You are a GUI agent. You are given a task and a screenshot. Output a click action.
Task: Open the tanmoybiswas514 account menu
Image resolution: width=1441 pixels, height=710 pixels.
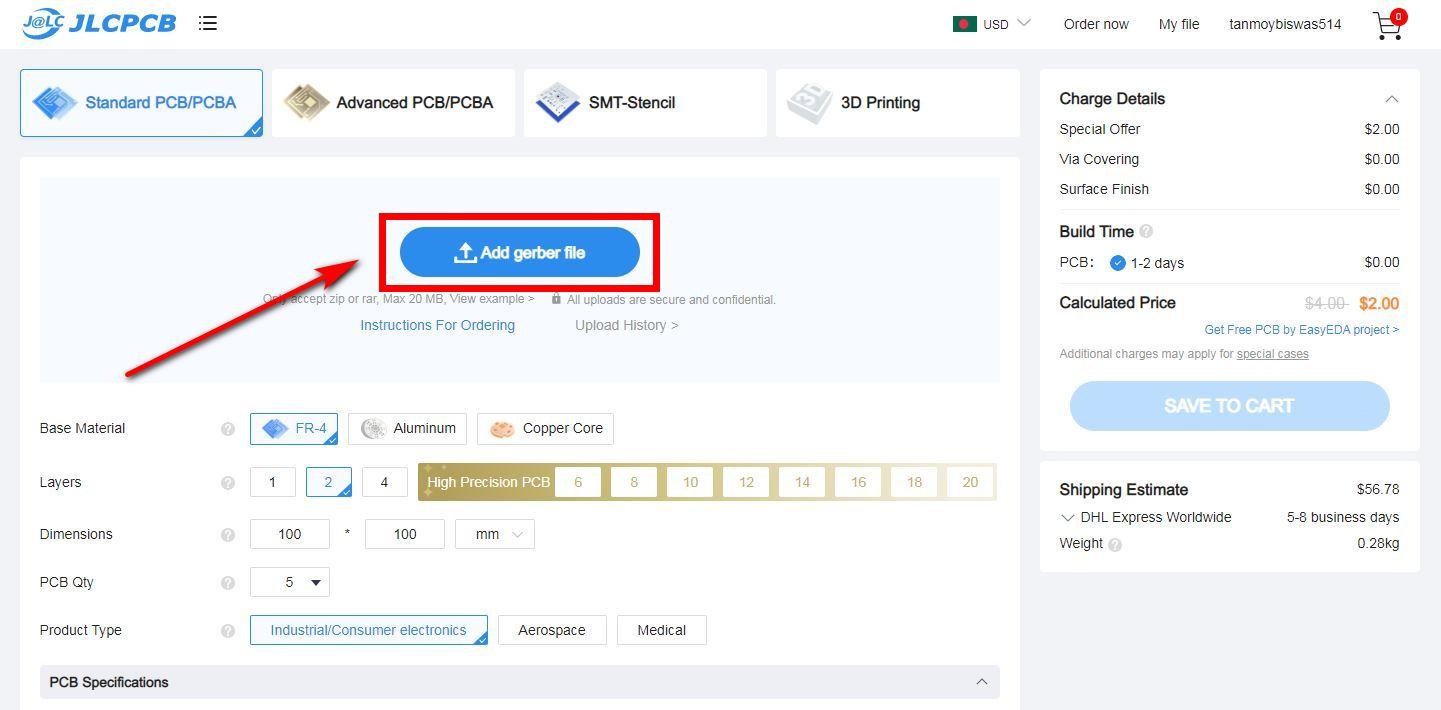1285,24
